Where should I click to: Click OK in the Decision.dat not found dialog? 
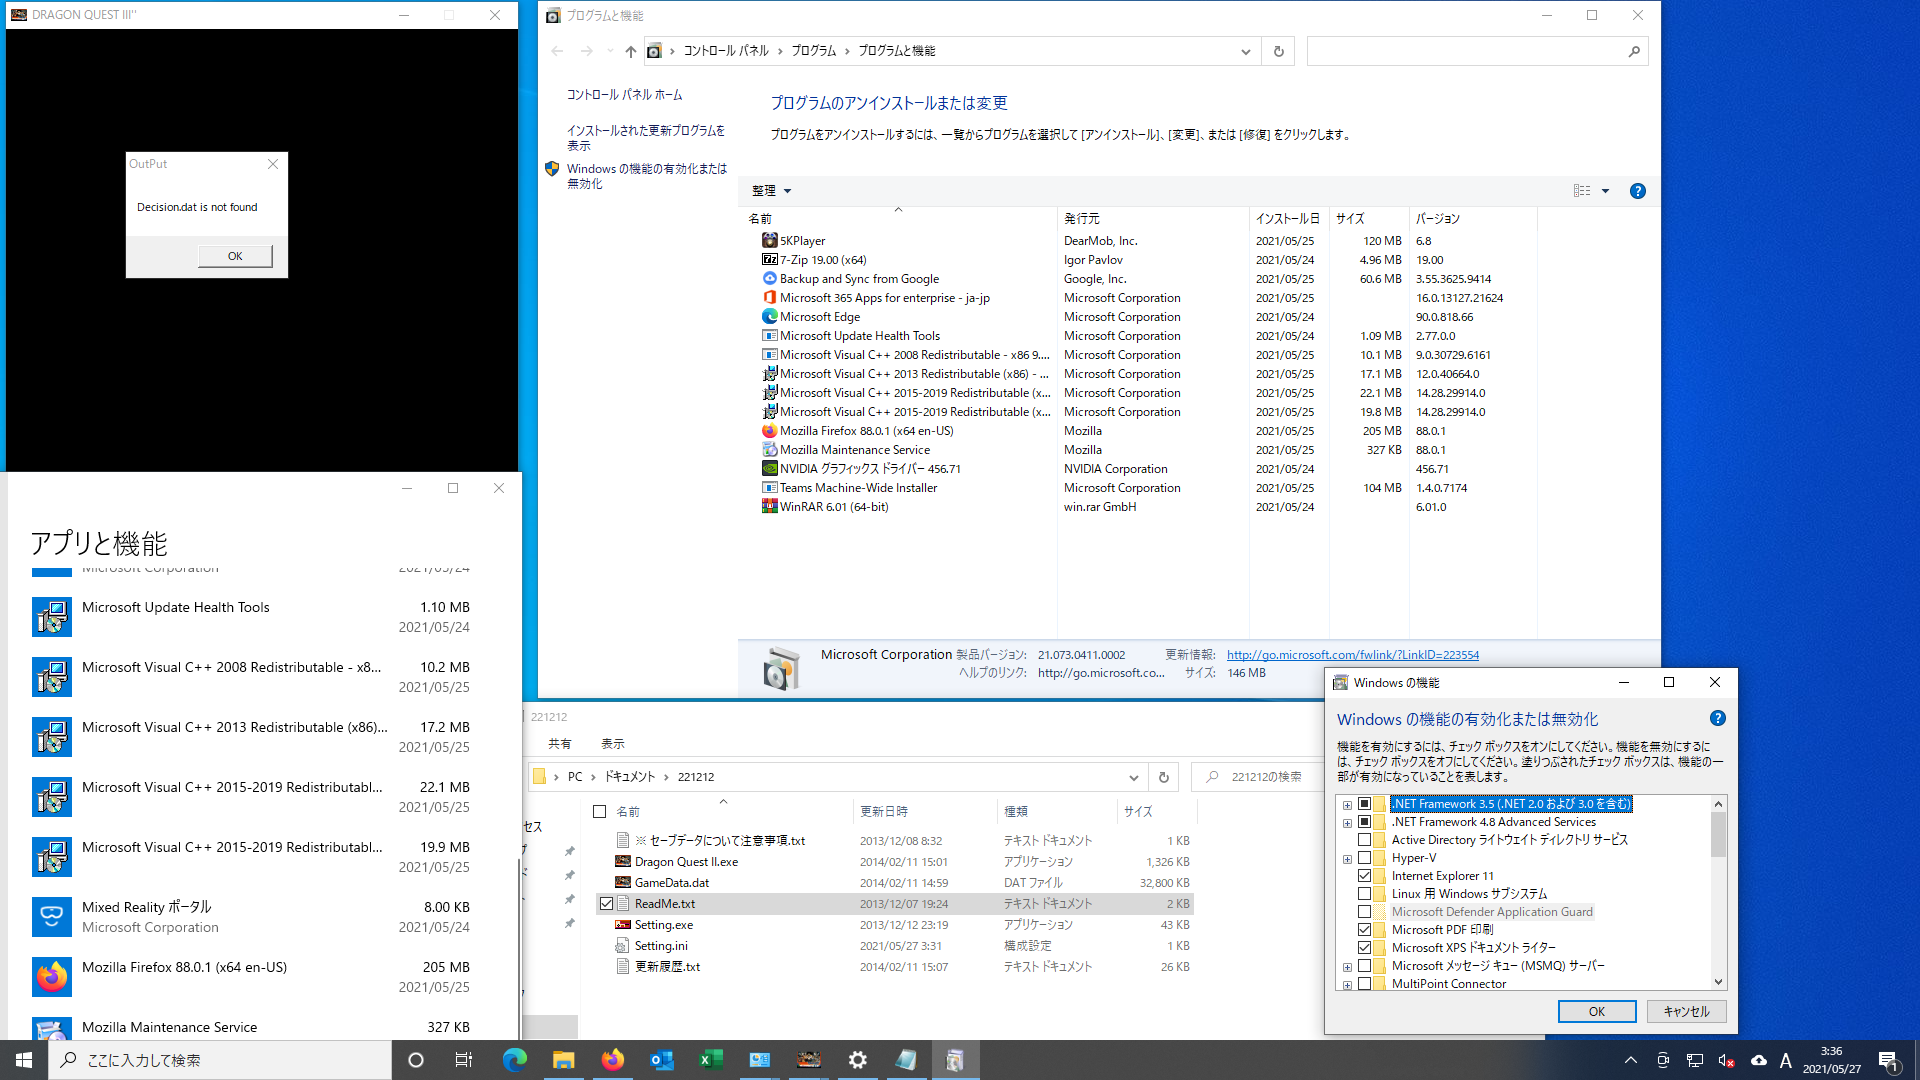pos(235,256)
